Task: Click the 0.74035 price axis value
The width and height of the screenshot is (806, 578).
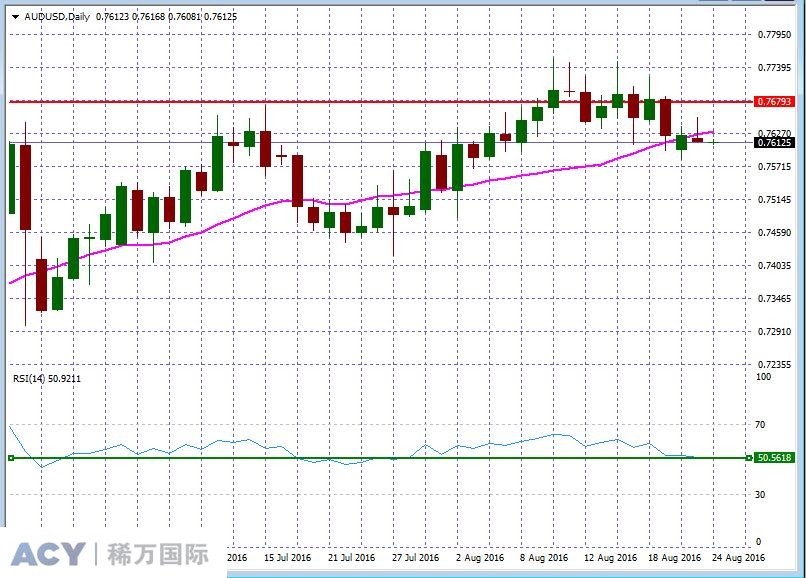Action: (x=775, y=266)
